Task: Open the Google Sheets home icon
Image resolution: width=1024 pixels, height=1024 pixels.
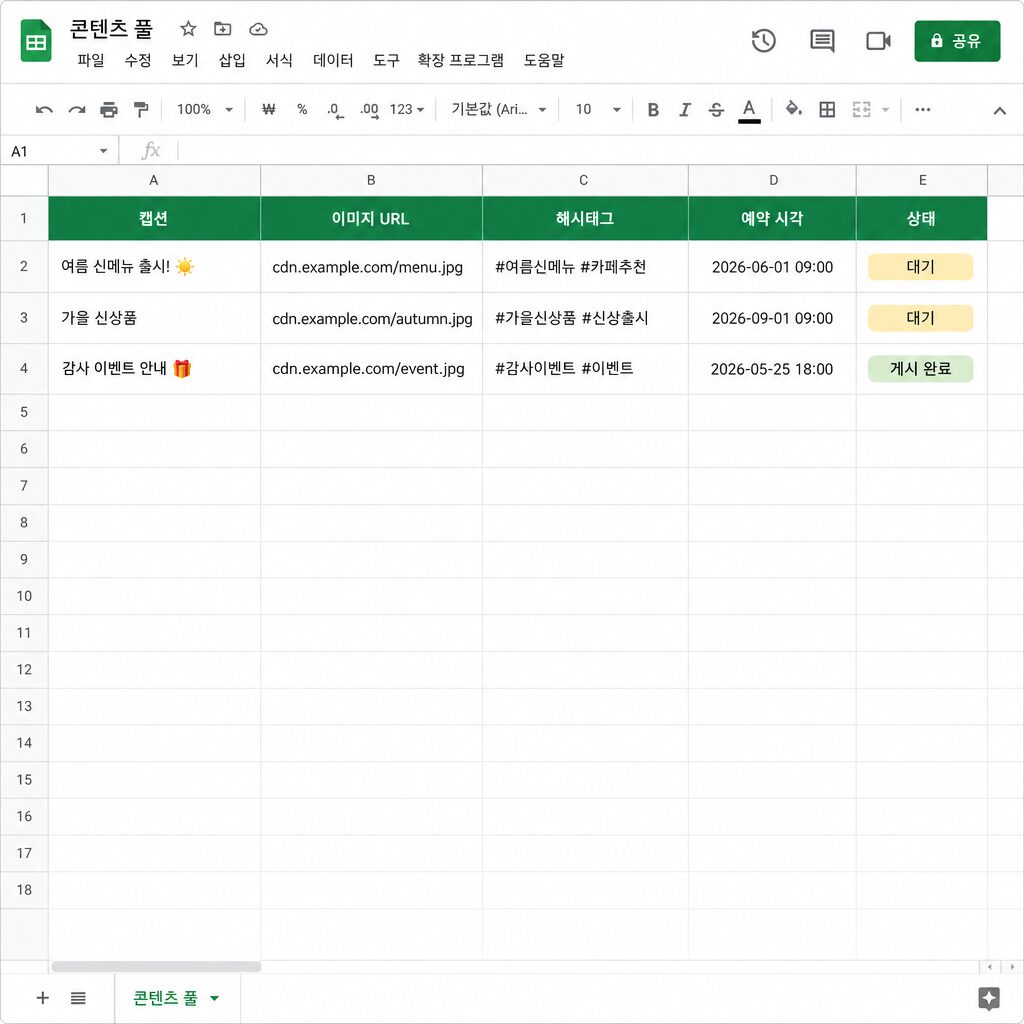Action: (x=36, y=40)
